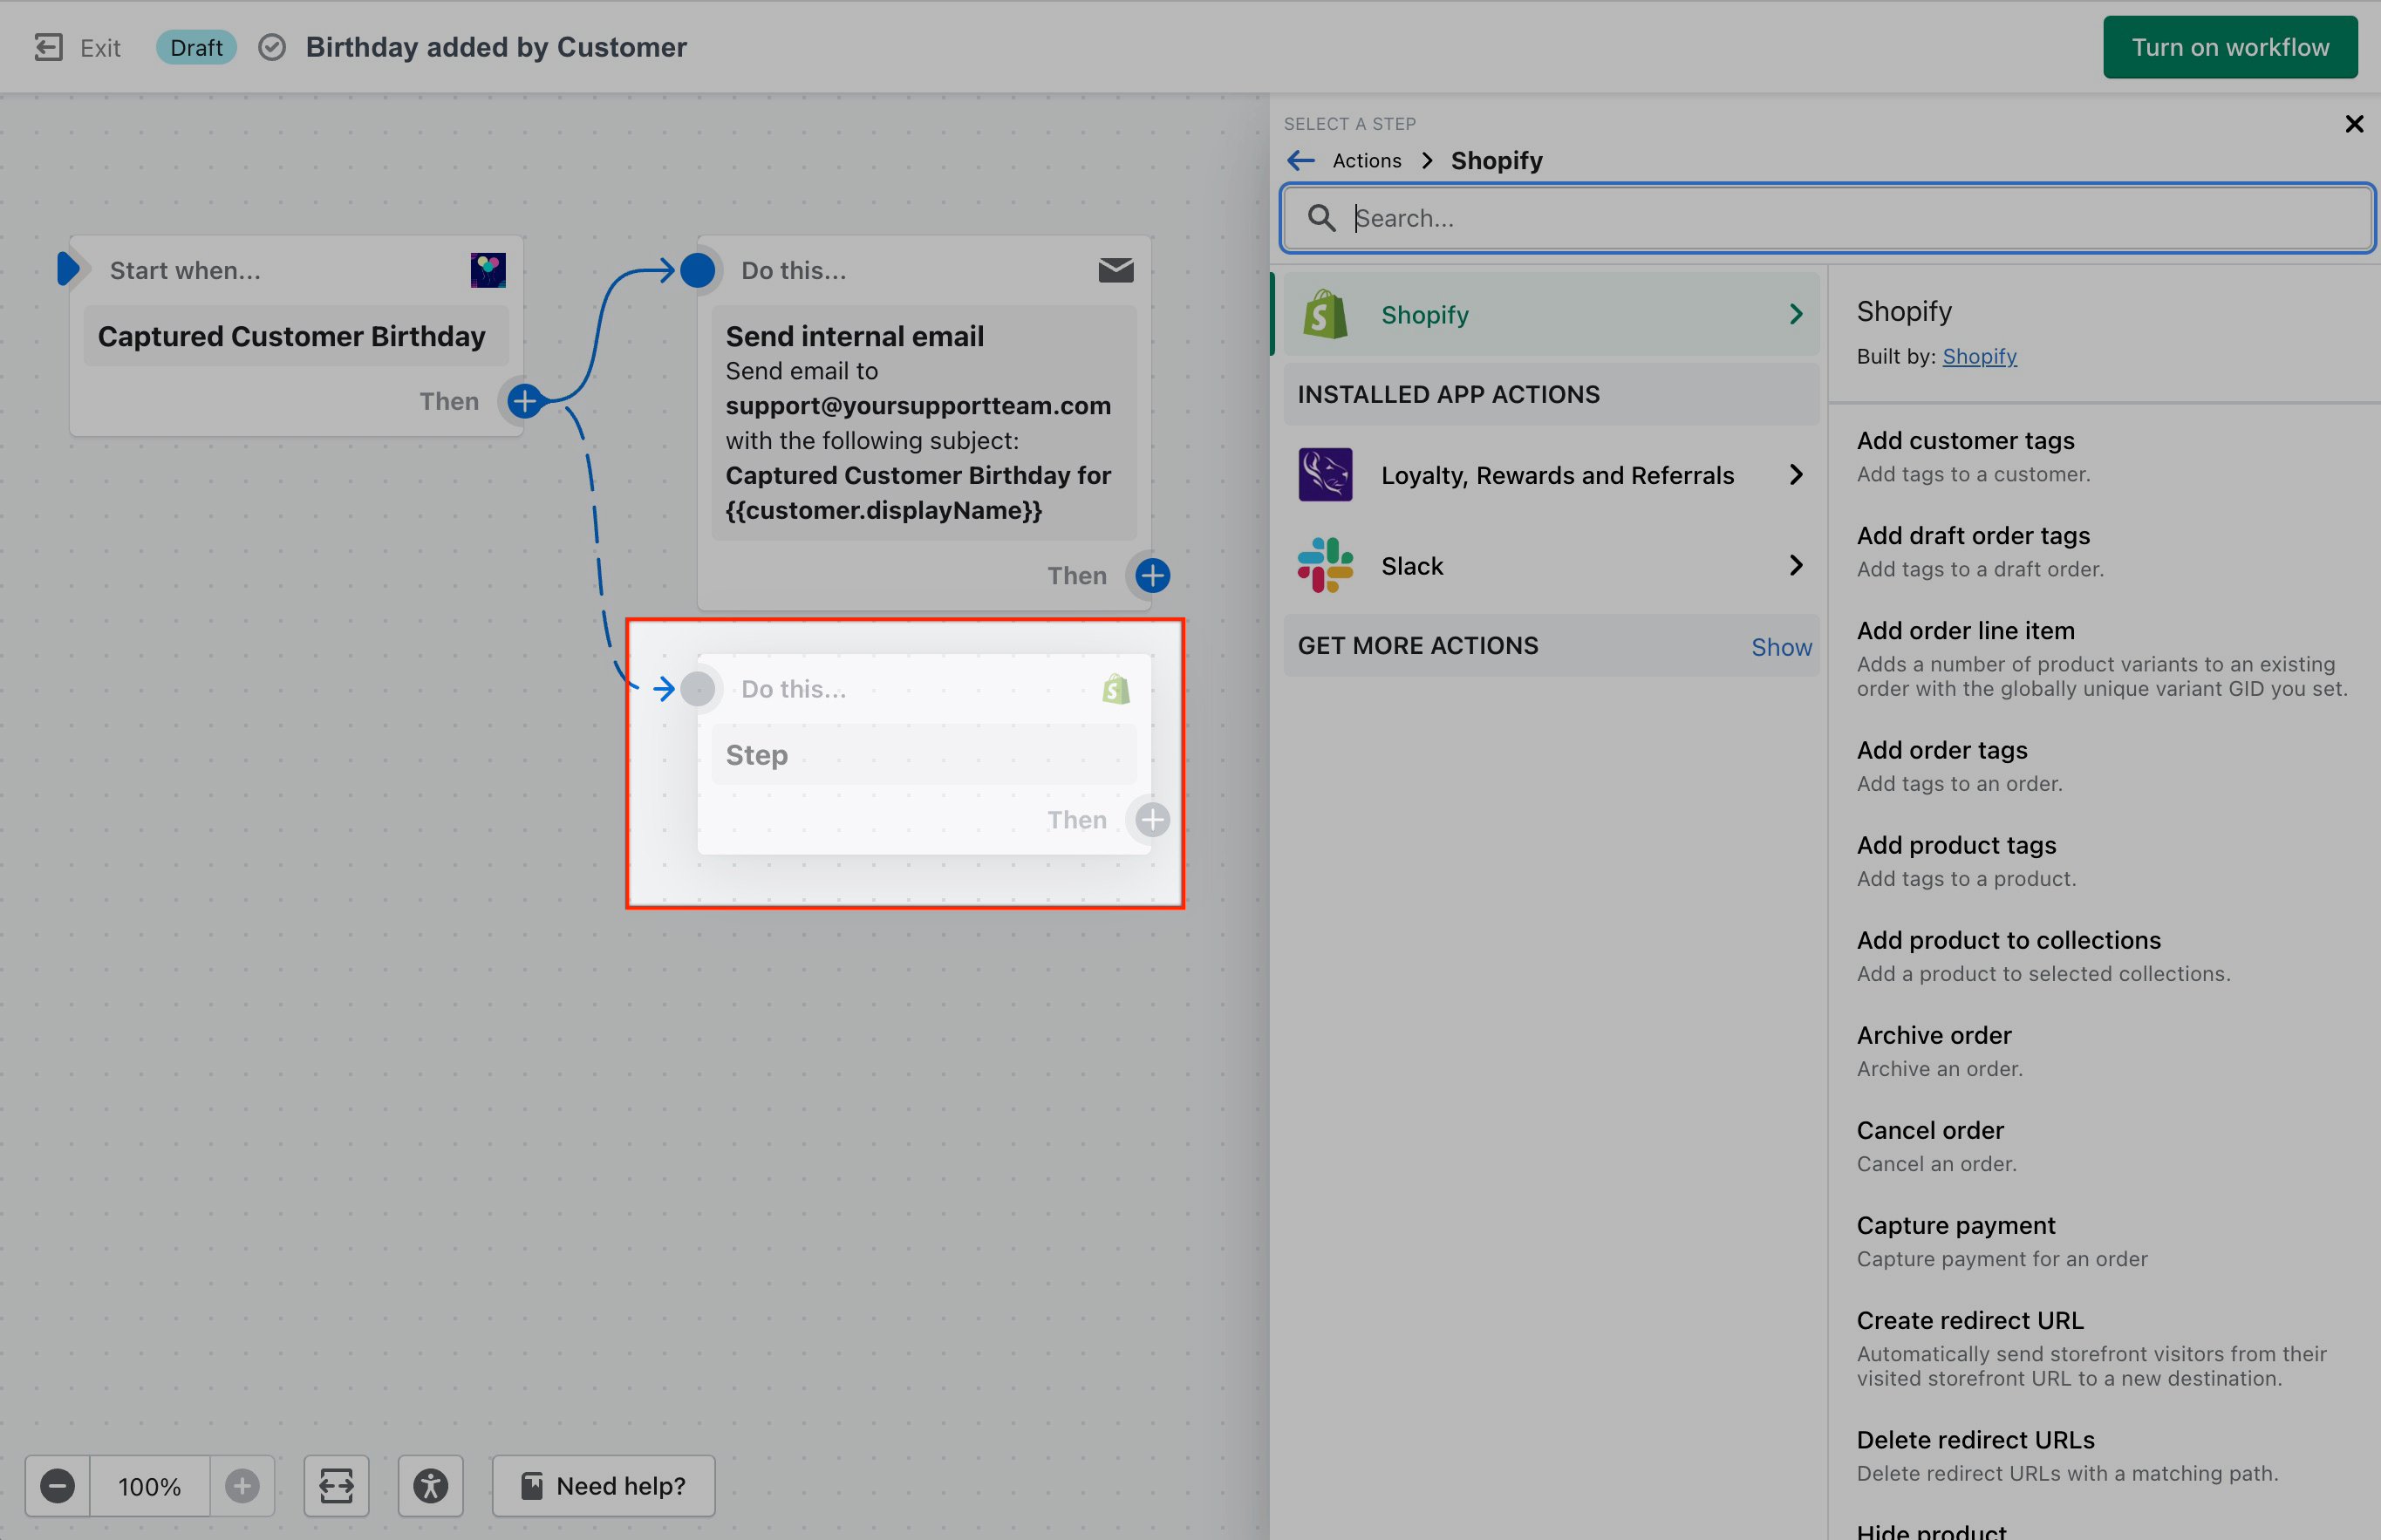Screen dimensions: 2381x1540
Task: Open the accessibility options icon
Action: click(431, 1486)
